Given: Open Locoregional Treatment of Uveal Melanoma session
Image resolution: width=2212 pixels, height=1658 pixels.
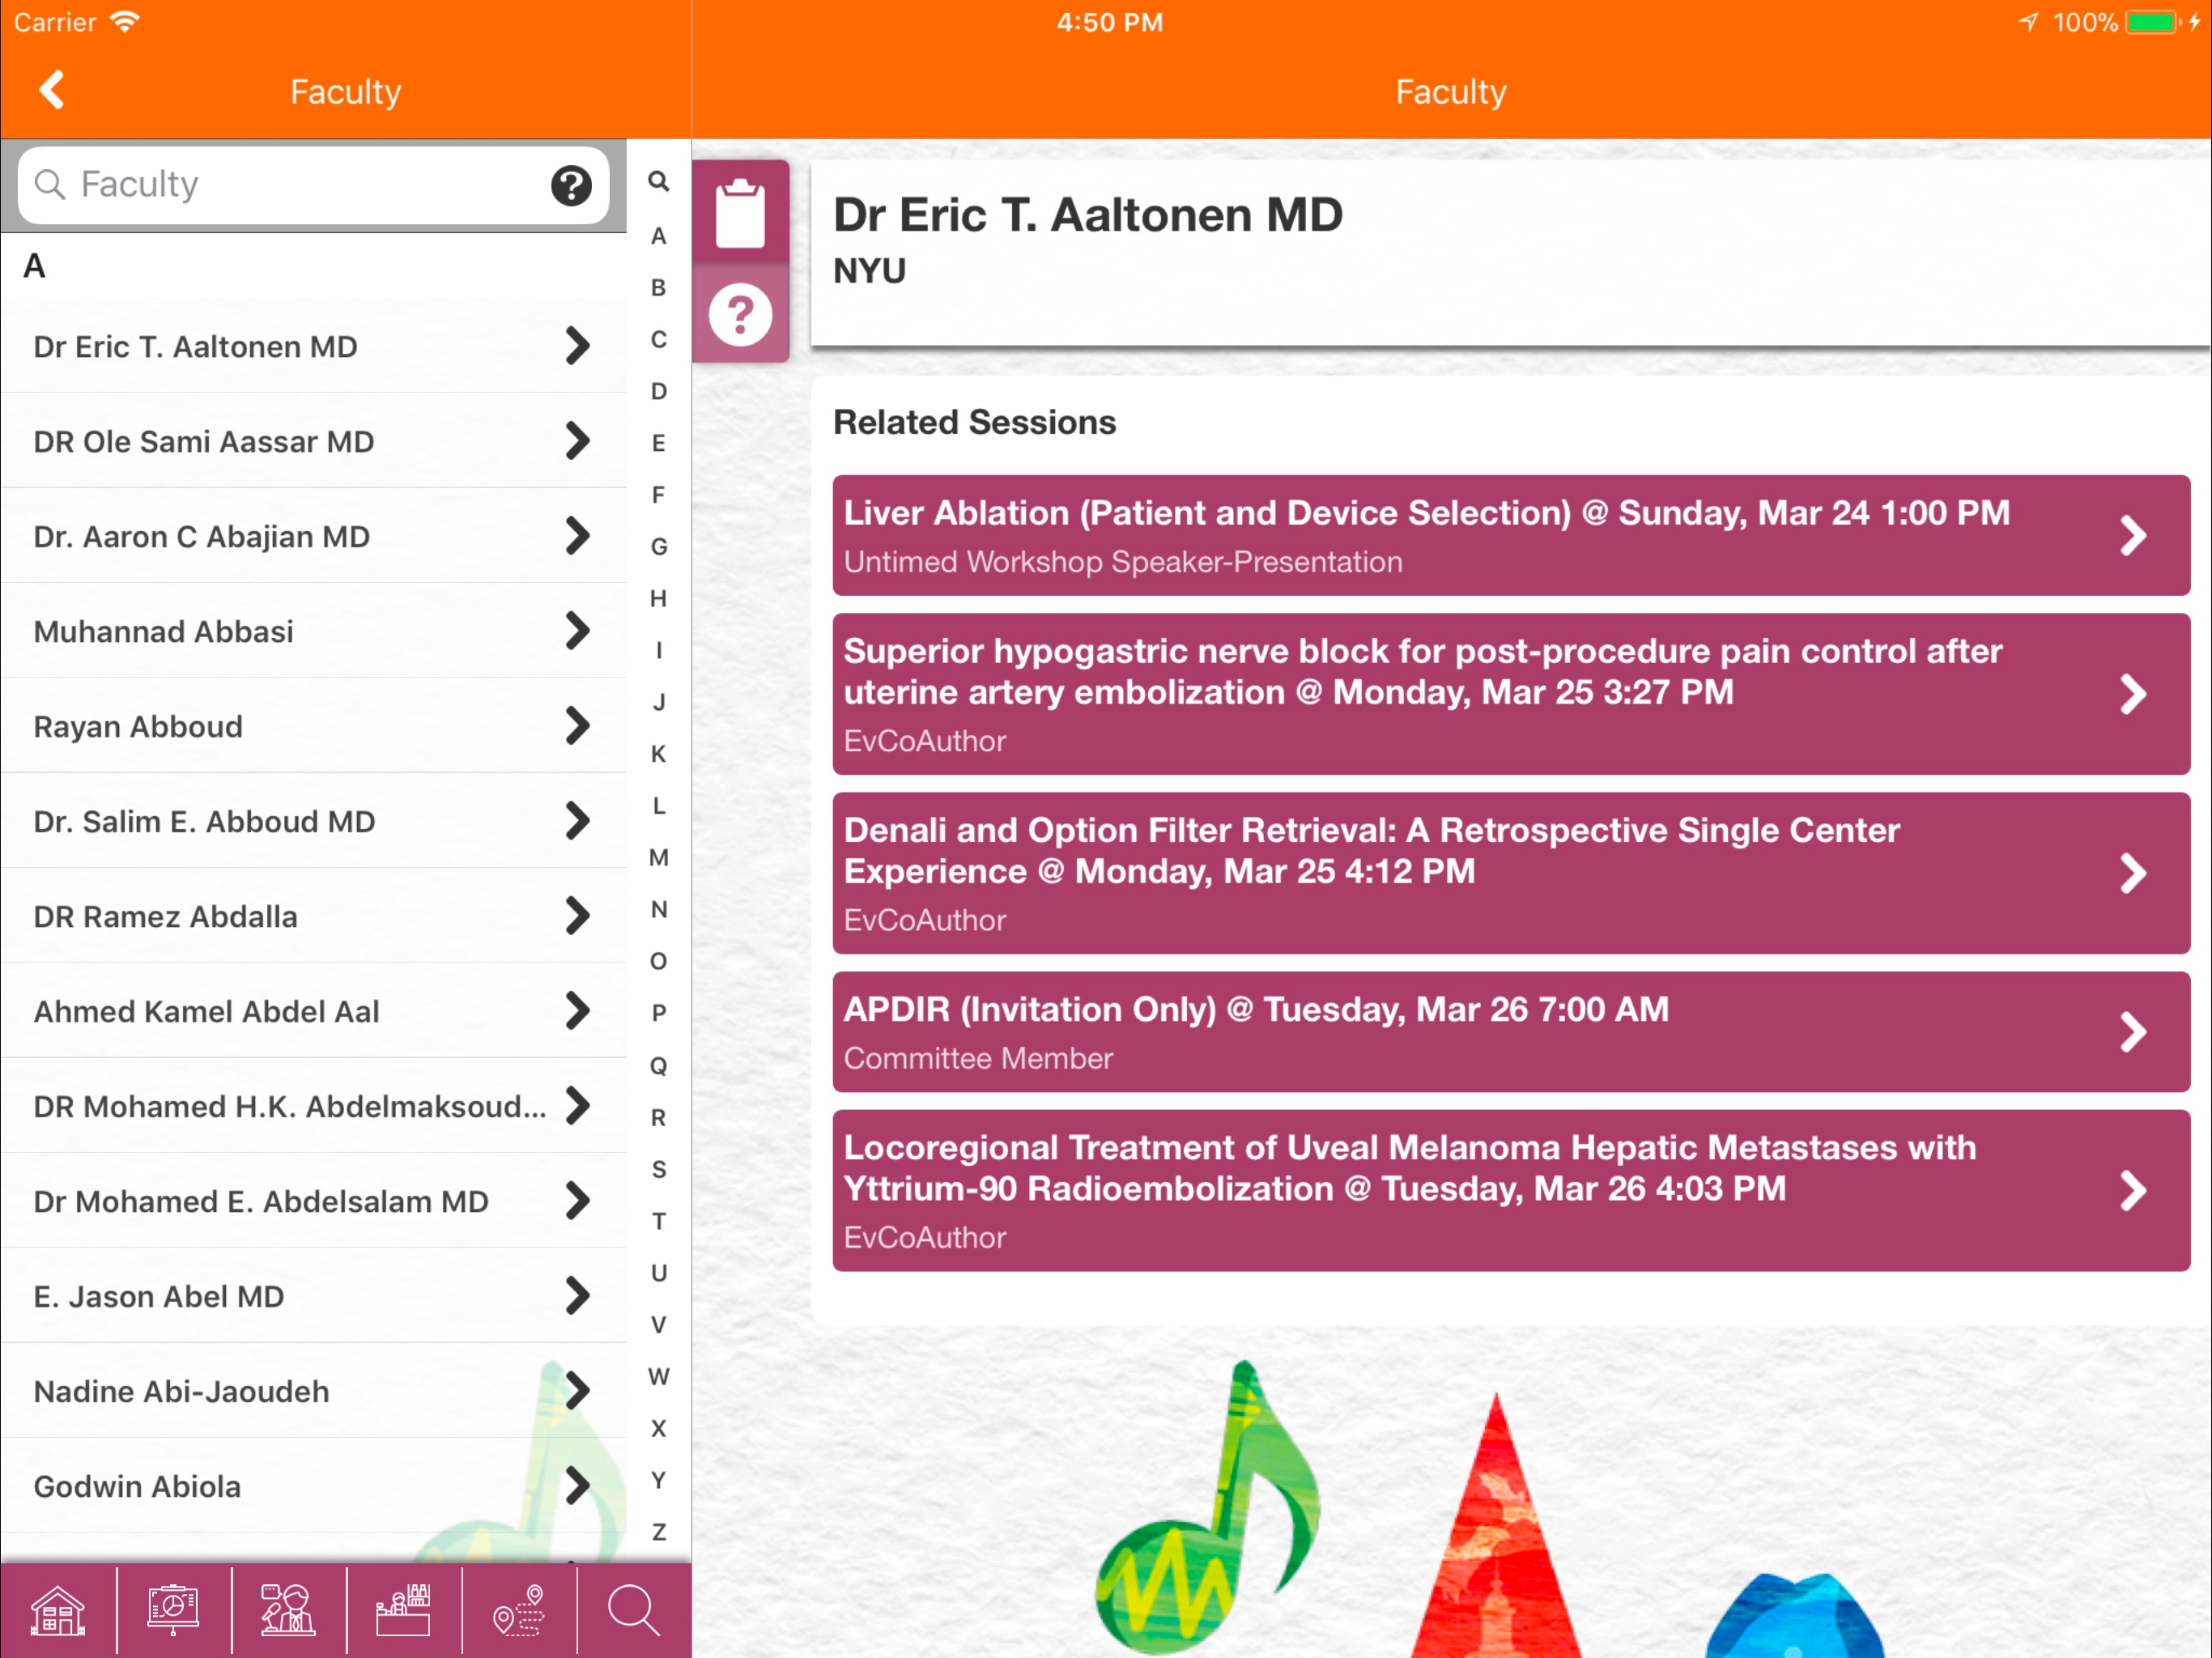Looking at the screenshot, I should tap(1511, 1190).
